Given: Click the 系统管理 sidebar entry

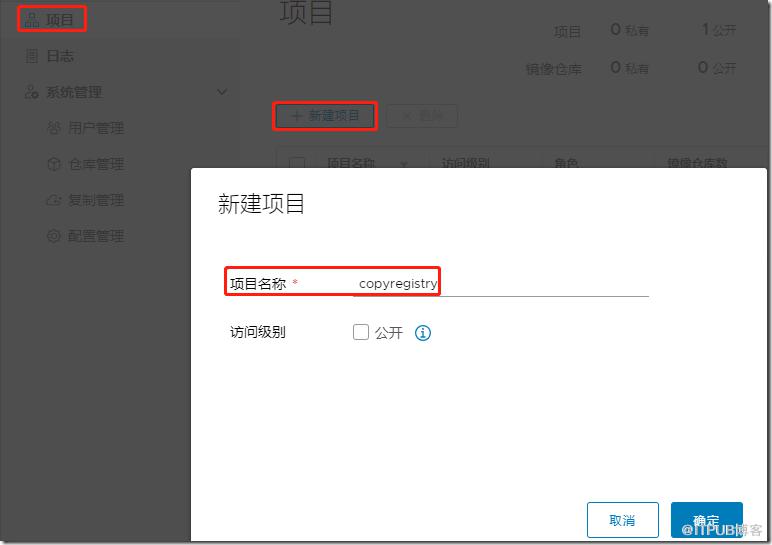Looking at the screenshot, I should pyautogui.click(x=74, y=92).
